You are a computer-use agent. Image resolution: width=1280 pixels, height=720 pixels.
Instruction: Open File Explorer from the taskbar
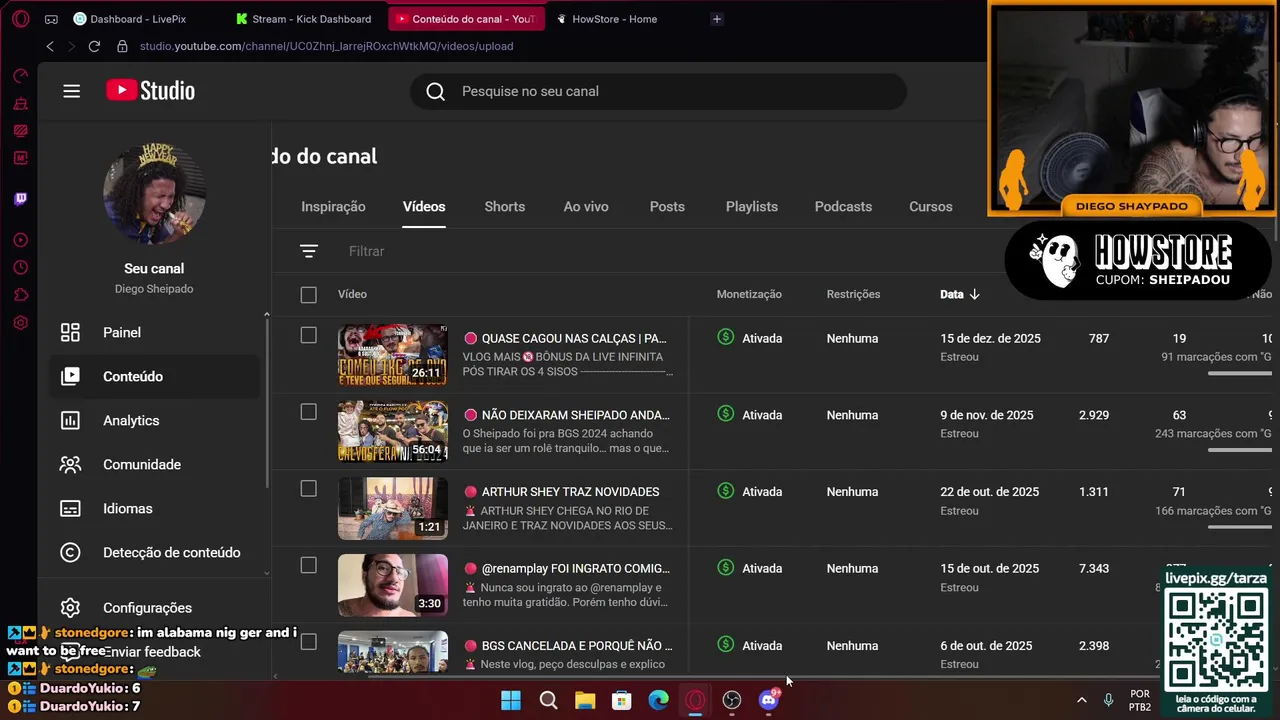pos(585,700)
